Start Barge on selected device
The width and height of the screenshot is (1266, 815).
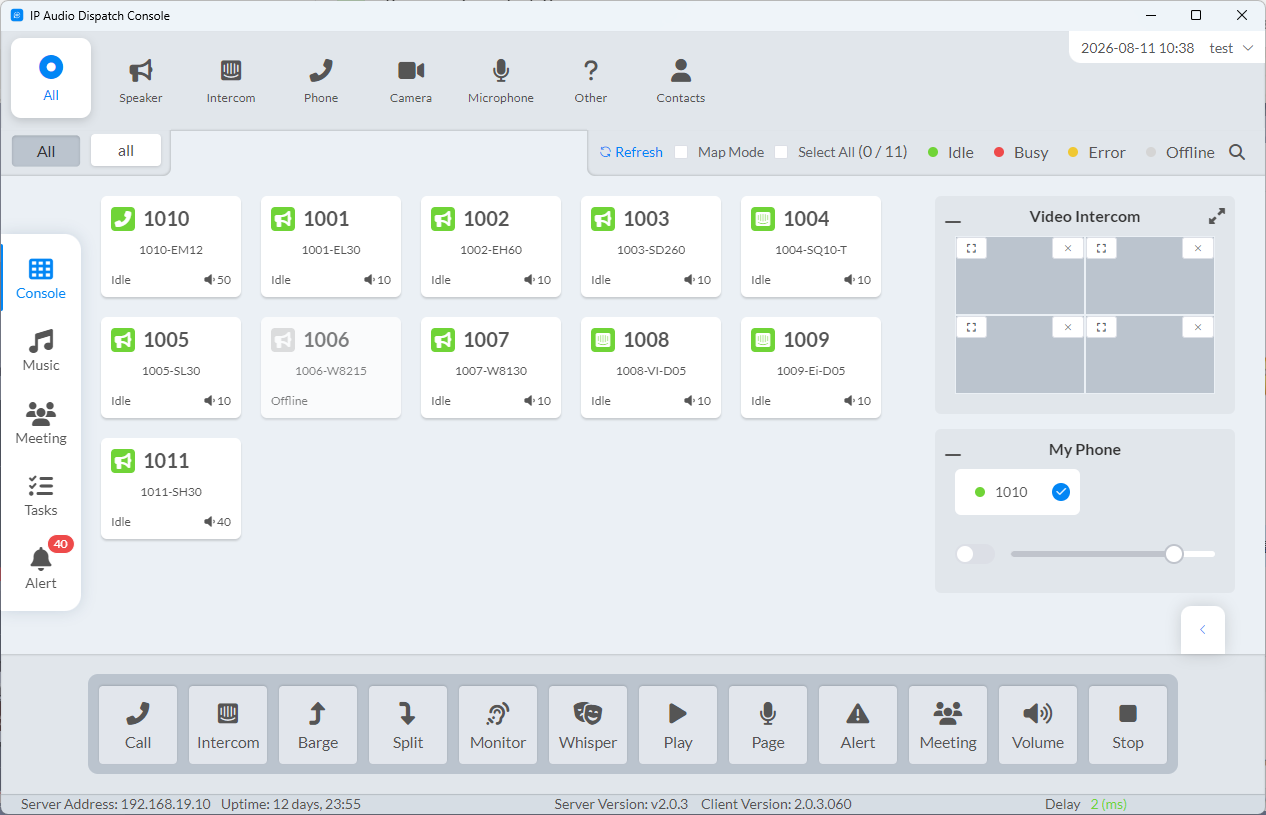coord(318,725)
